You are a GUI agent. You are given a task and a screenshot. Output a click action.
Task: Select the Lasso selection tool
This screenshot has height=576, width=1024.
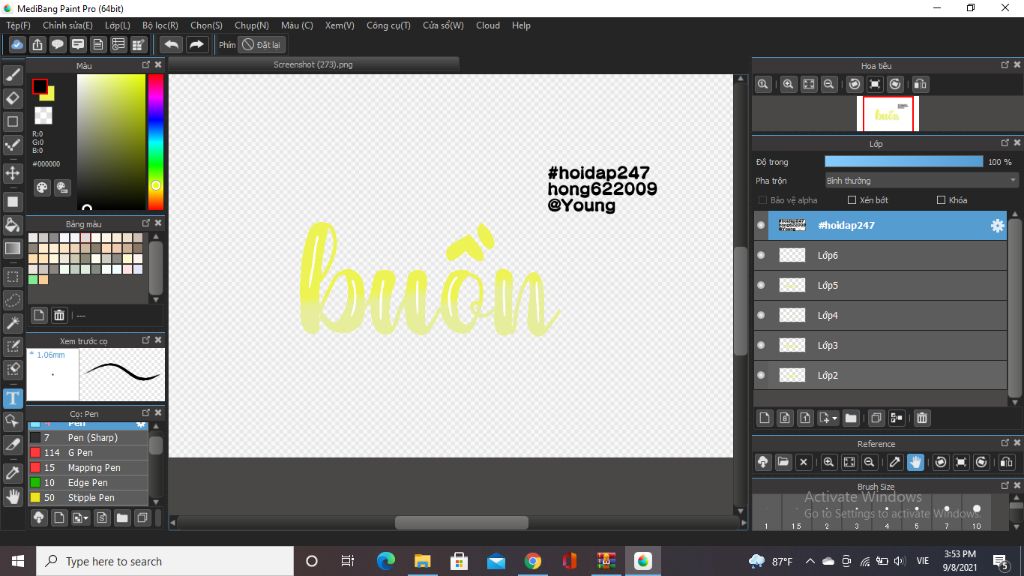[x=12, y=300]
